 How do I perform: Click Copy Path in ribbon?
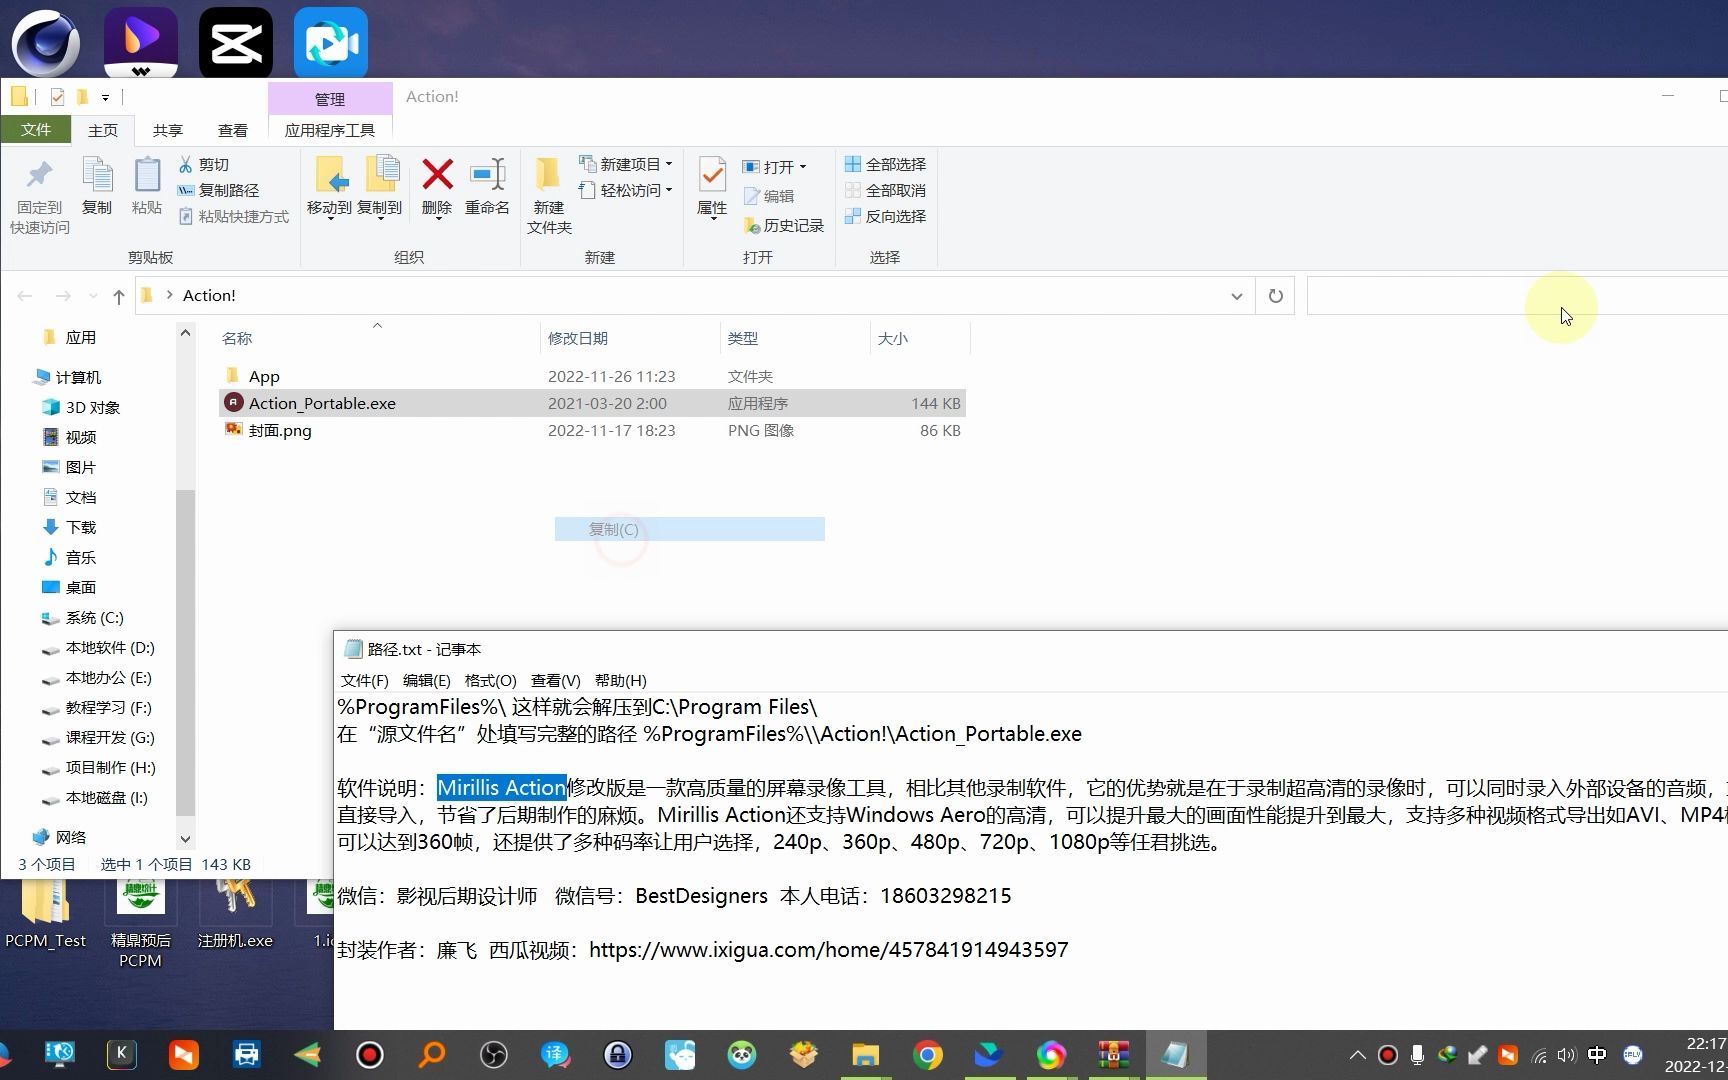coord(218,190)
